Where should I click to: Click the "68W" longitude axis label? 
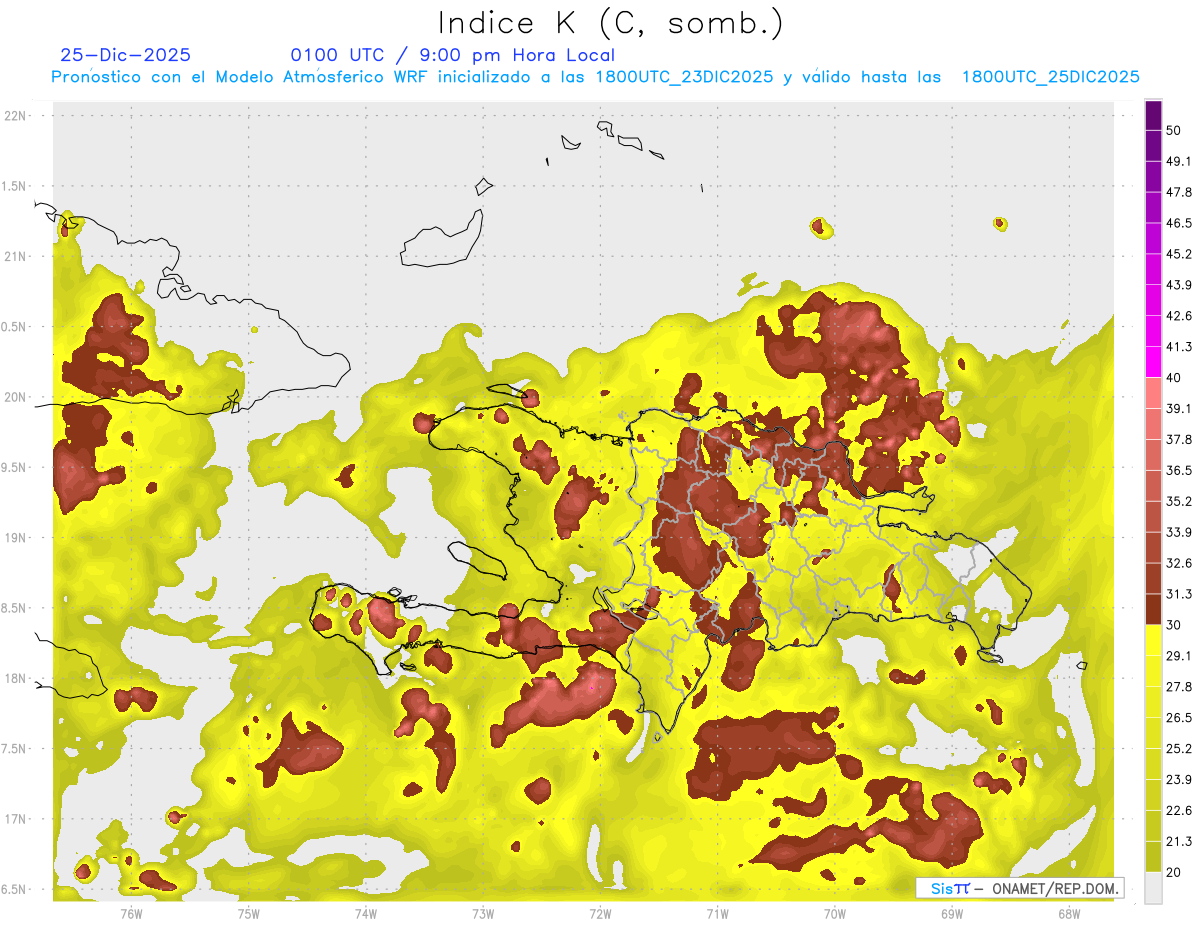1068,913
